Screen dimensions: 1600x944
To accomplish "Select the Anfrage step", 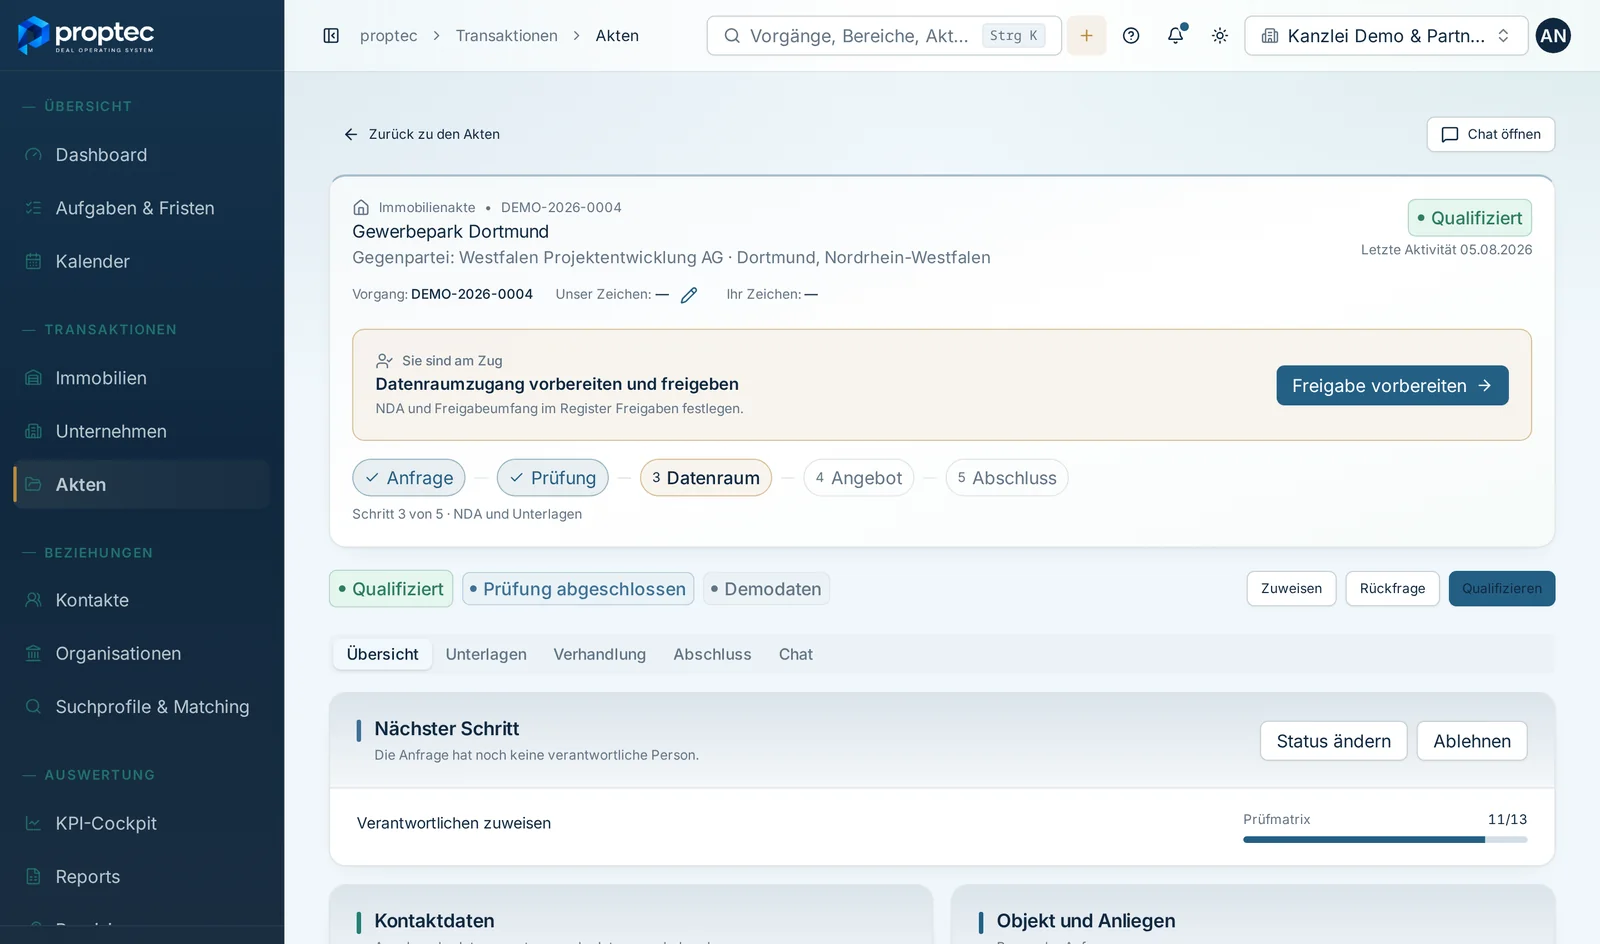I will tap(409, 478).
